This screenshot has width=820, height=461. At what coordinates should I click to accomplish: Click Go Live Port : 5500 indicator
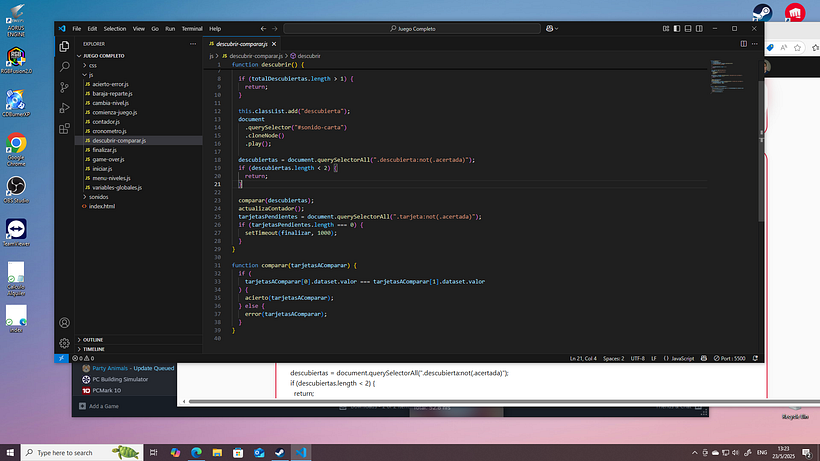(x=730, y=359)
